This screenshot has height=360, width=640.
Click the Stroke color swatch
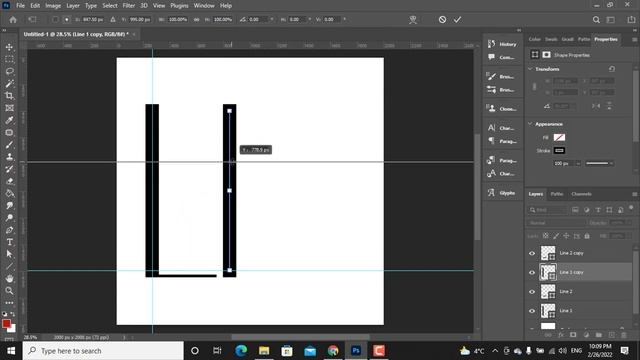[x=559, y=151]
